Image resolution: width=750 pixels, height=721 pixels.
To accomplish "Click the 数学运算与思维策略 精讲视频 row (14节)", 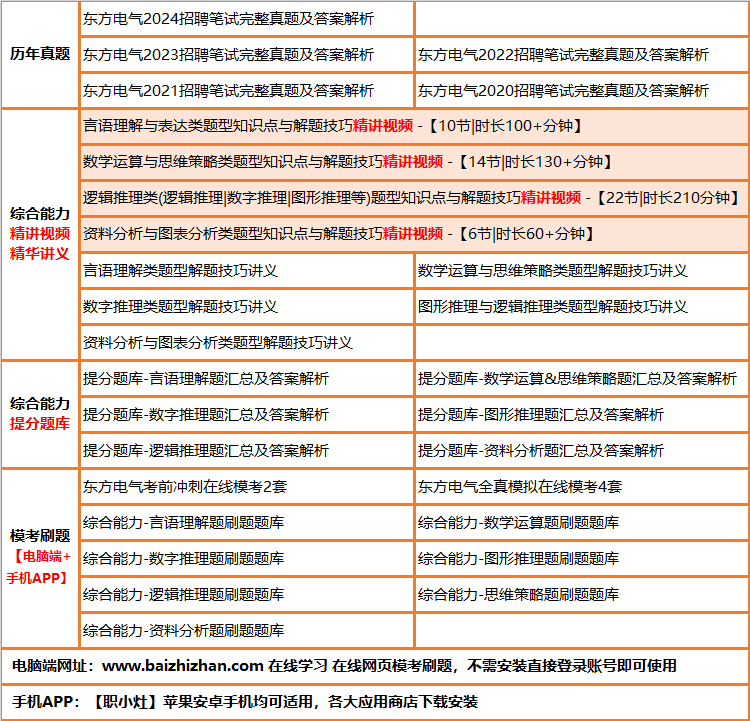I will click(x=414, y=162).
